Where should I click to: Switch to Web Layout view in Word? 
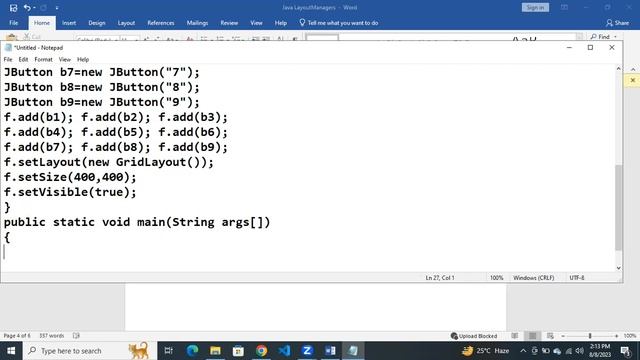pos(550,336)
